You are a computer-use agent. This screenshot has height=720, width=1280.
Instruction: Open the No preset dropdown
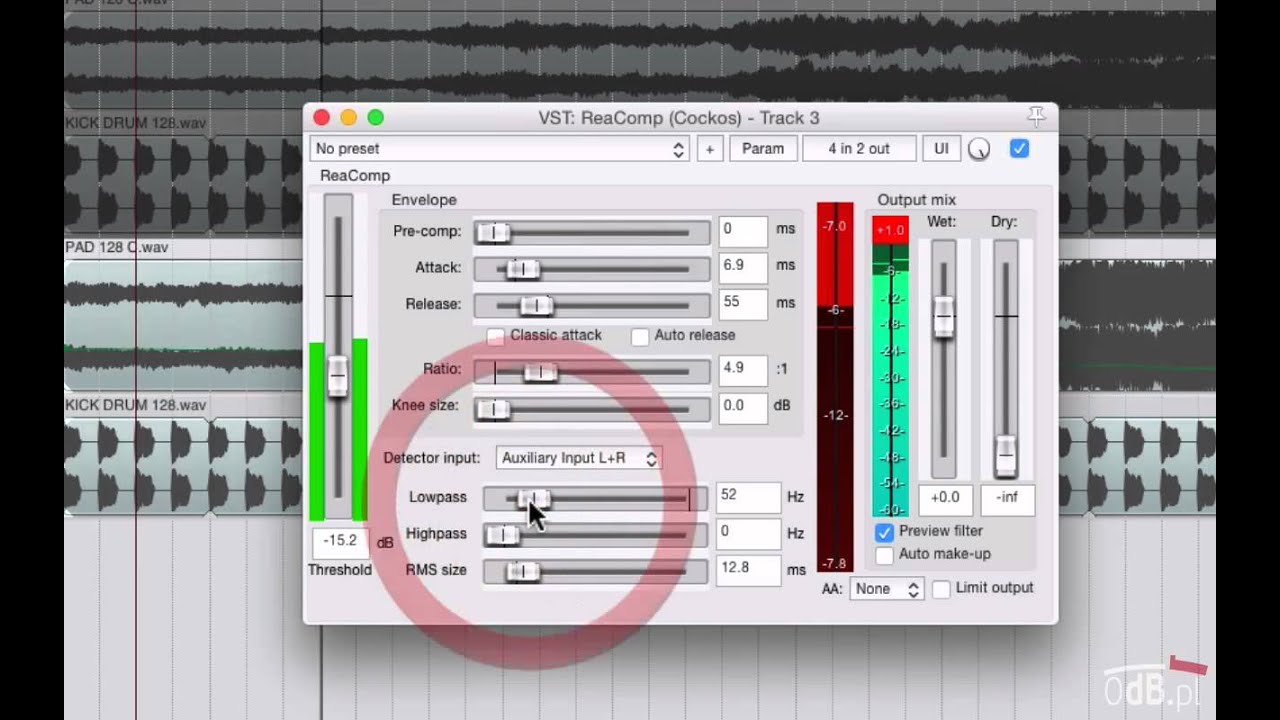pyautogui.click(x=500, y=149)
